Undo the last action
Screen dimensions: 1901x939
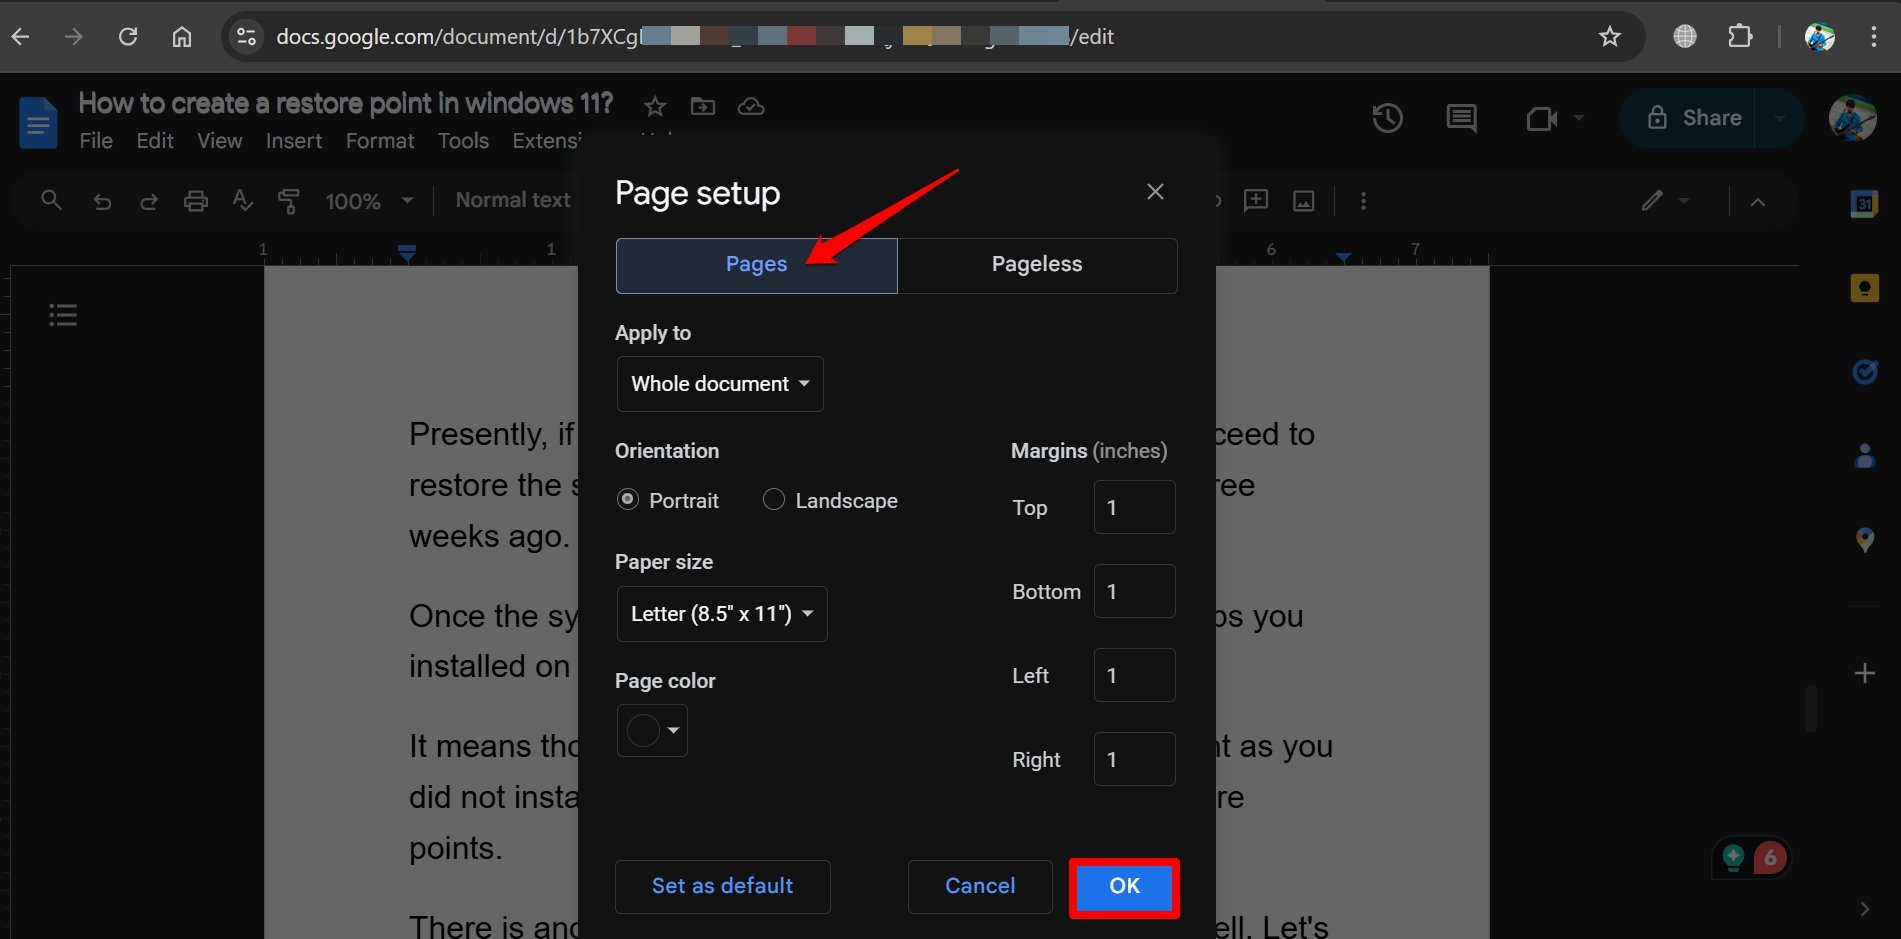click(x=102, y=201)
